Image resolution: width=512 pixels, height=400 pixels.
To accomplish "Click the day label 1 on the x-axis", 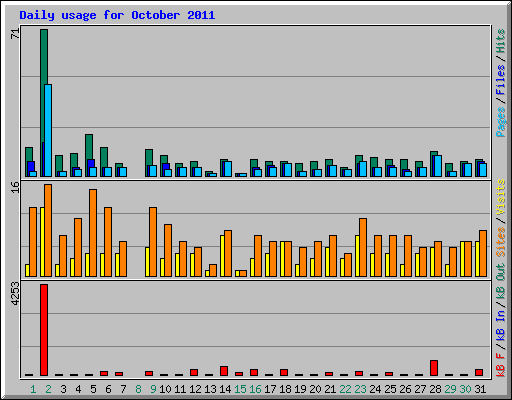I will pos(33,389).
